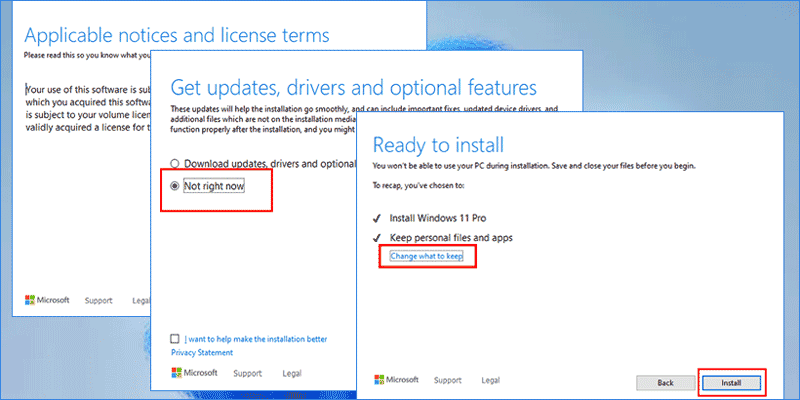Click the 'Keep personal files and apps' text
The height and width of the screenshot is (400, 800).
point(451,238)
